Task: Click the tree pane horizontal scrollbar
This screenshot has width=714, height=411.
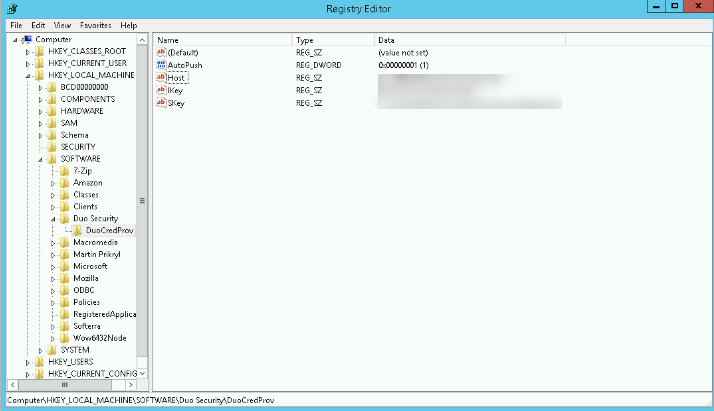Action: [x=65, y=384]
